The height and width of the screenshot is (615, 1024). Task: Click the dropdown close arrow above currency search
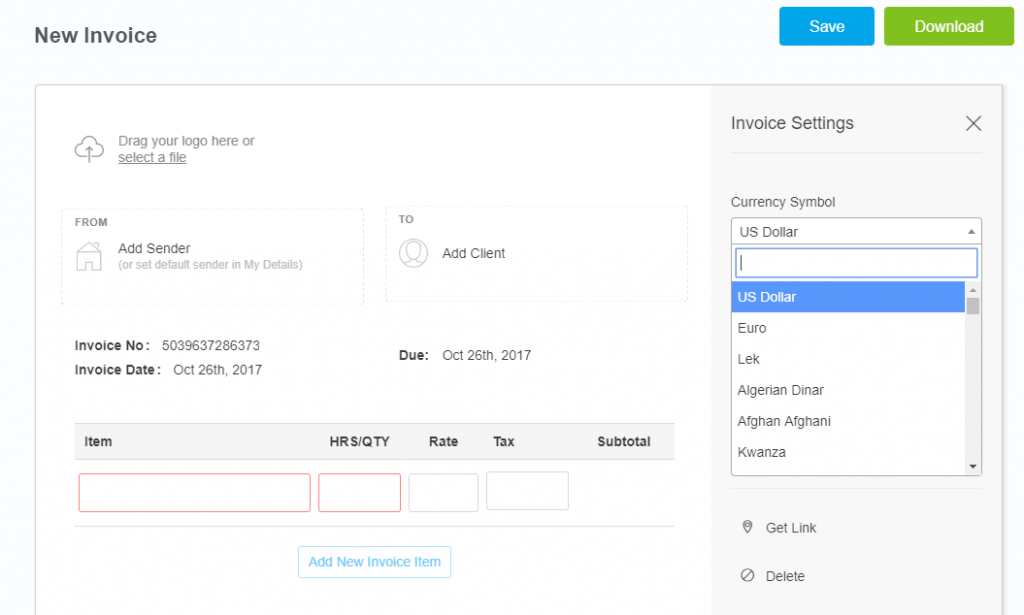pyautogui.click(x=971, y=231)
